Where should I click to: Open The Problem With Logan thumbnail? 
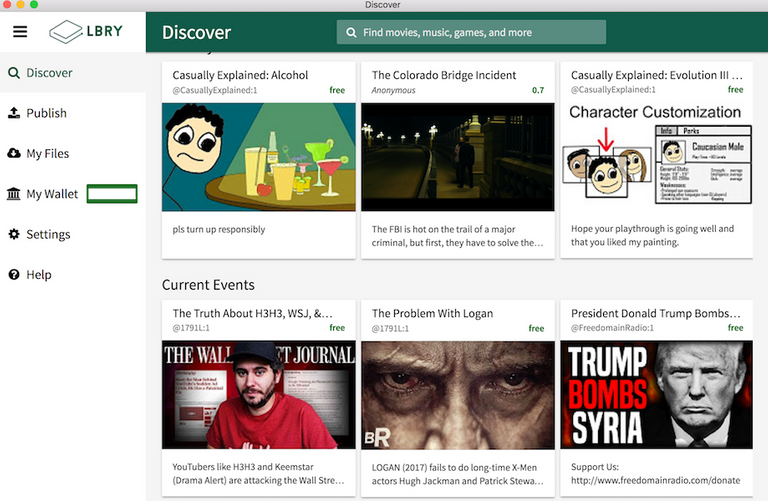(458, 395)
